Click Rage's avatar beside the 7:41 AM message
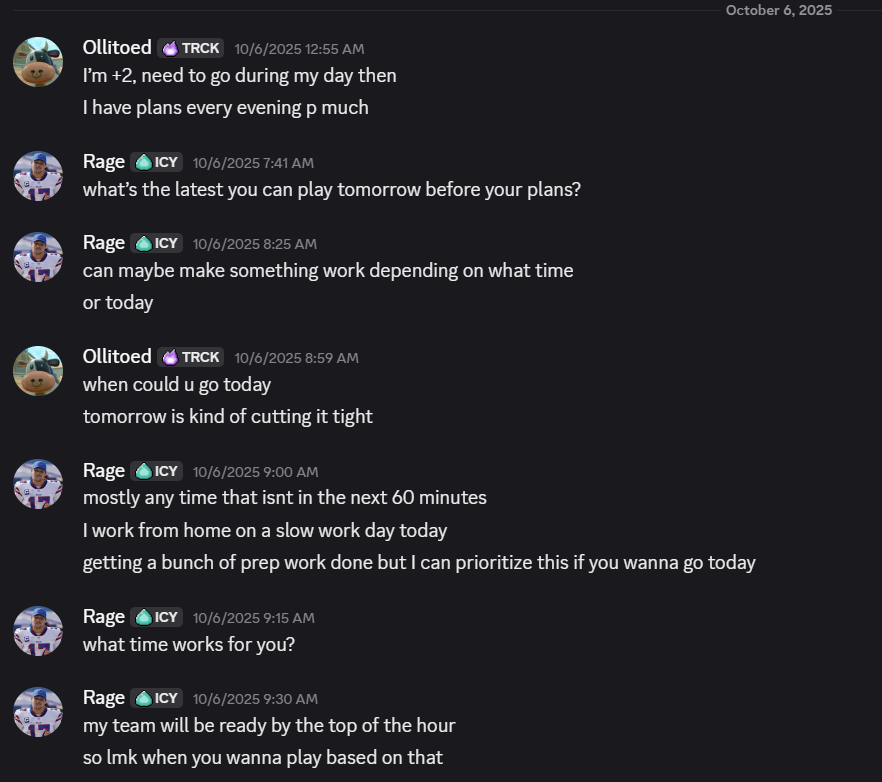The height and width of the screenshot is (782, 882). pyautogui.click(x=38, y=176)
